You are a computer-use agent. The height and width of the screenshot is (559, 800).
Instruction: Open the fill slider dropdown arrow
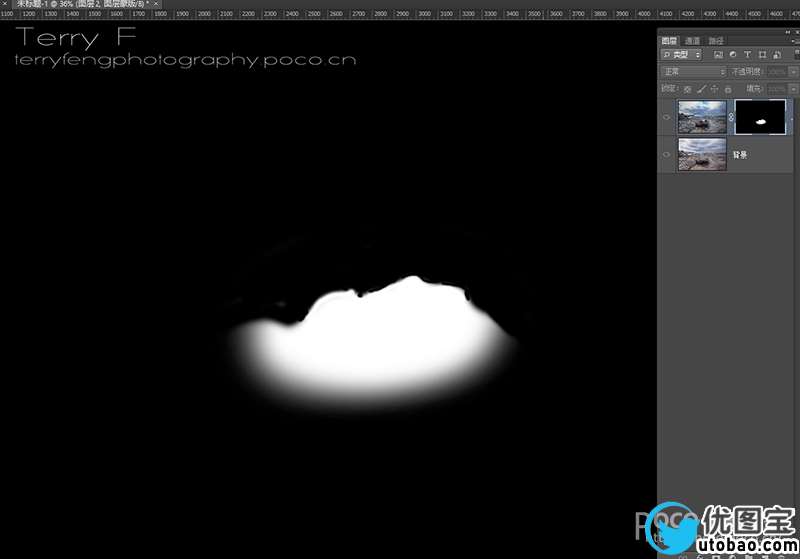point(793,89)
